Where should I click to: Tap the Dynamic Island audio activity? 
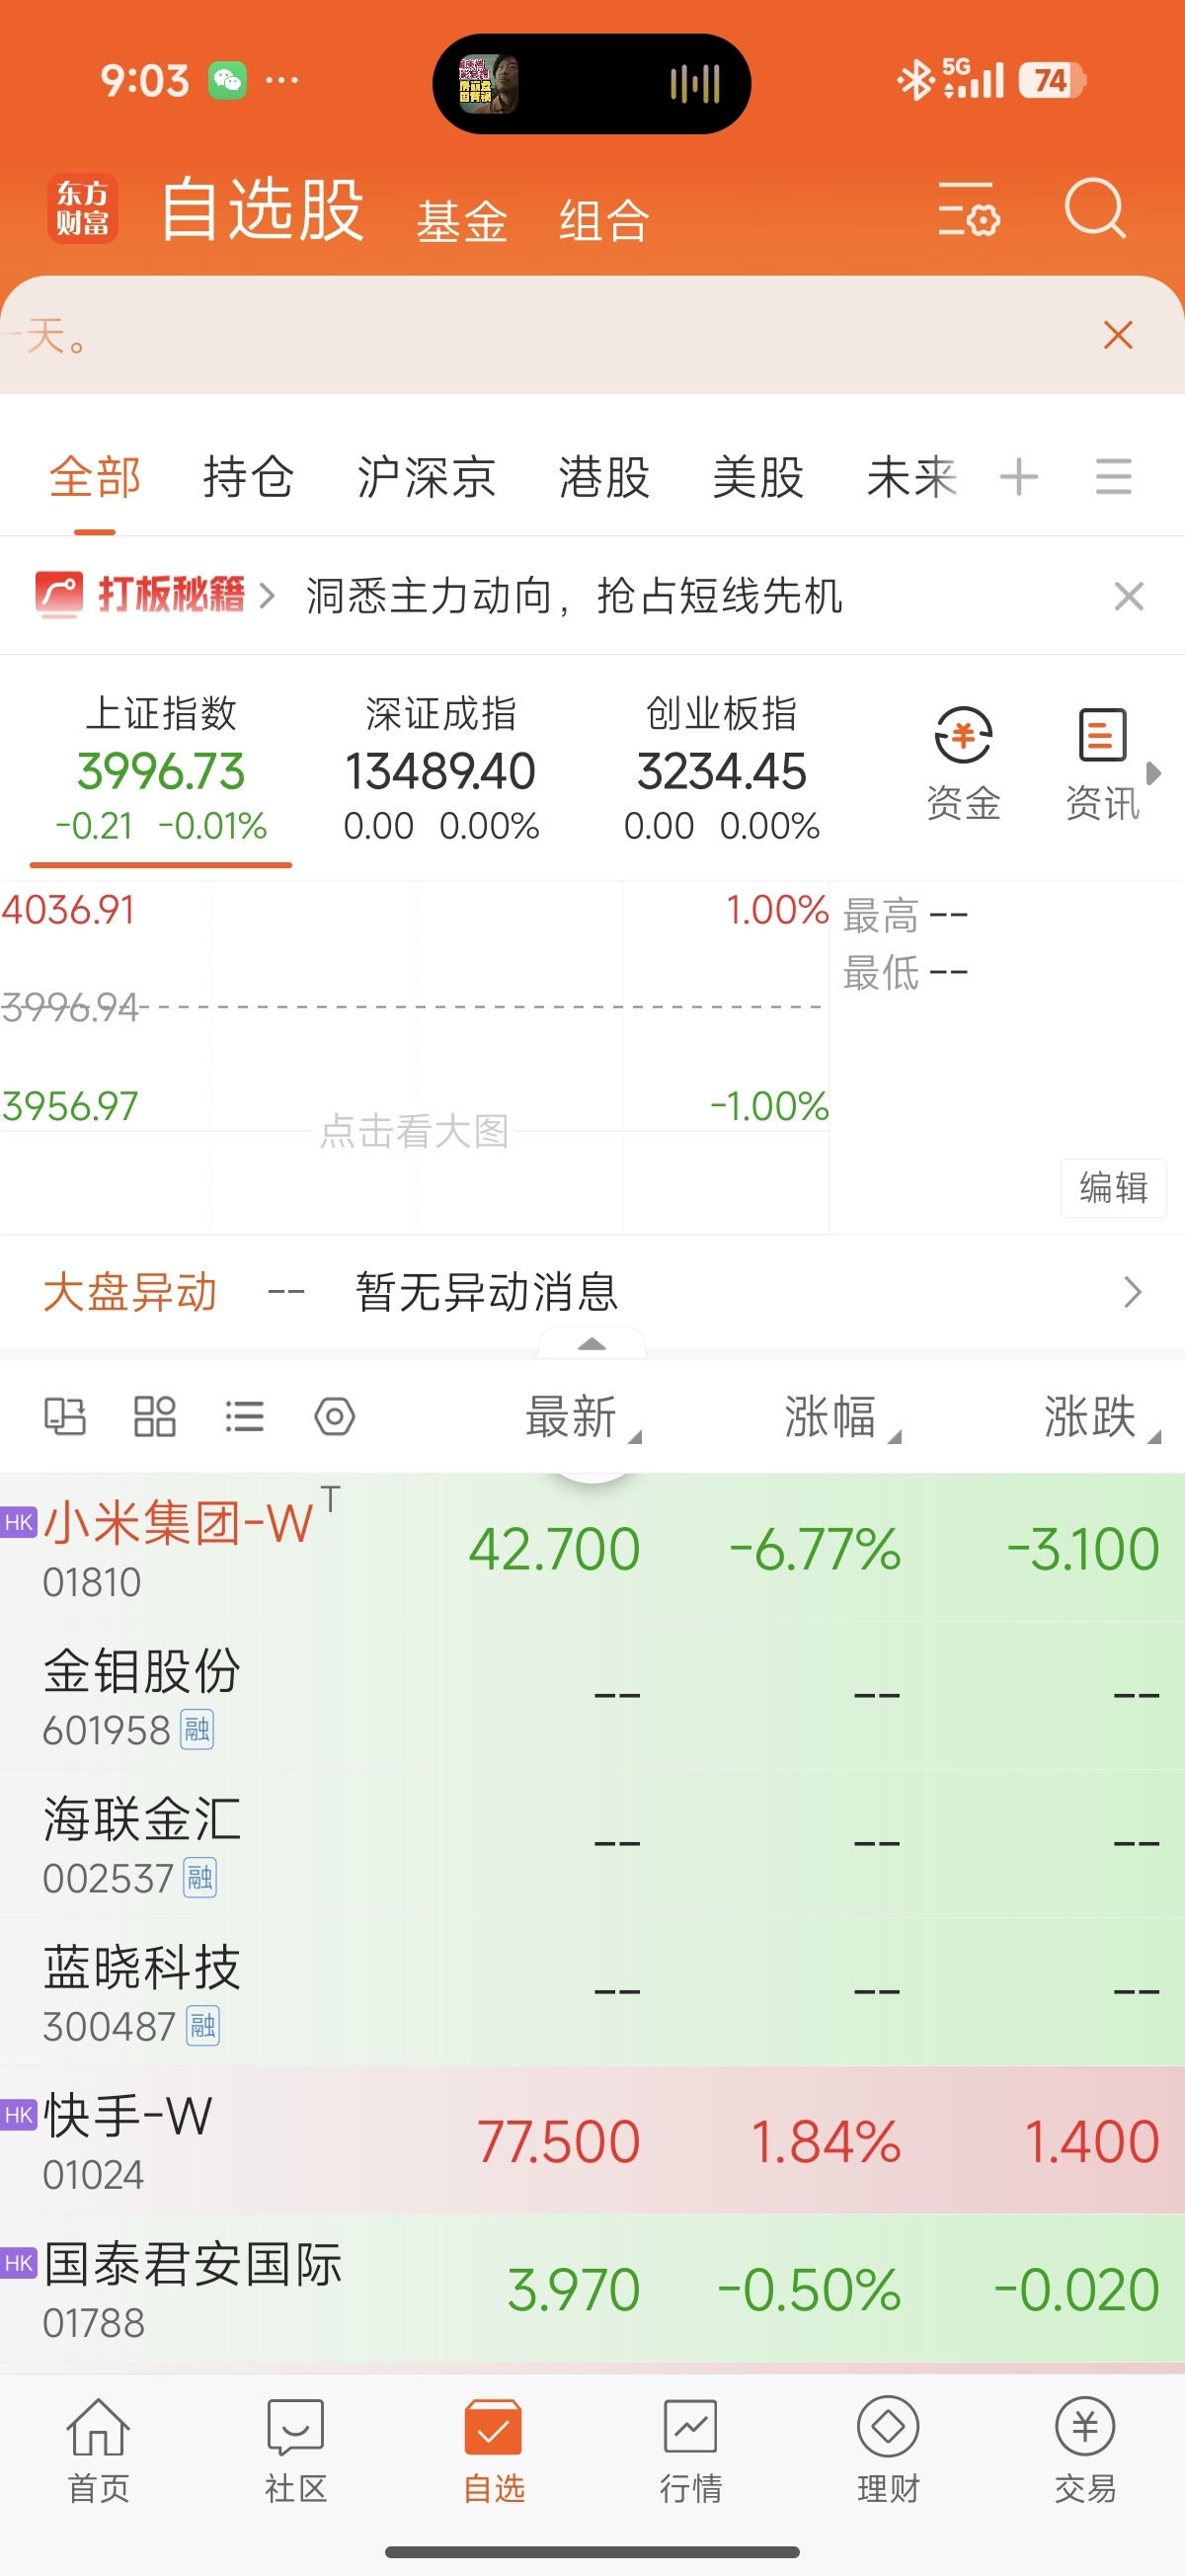click(592, 83)
